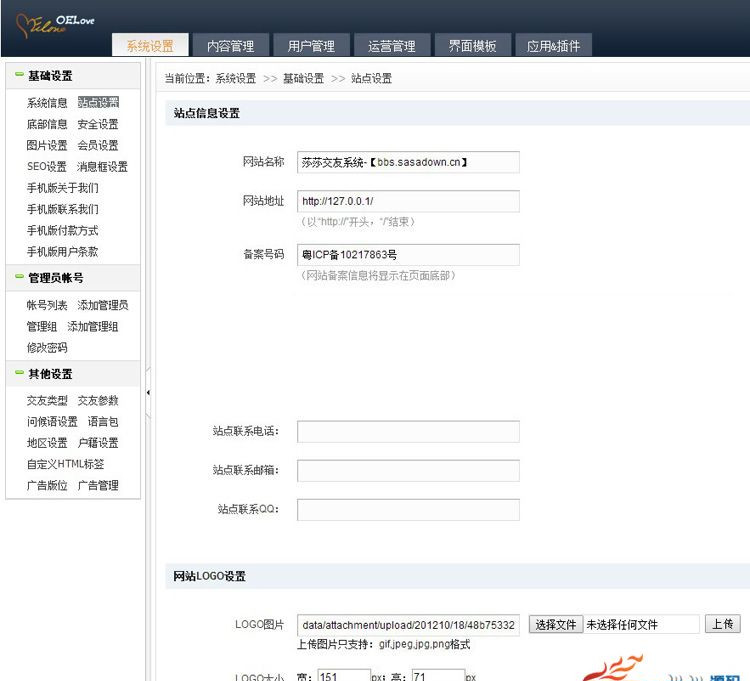Switch to the 内容管理 tab

click(231, 45)
